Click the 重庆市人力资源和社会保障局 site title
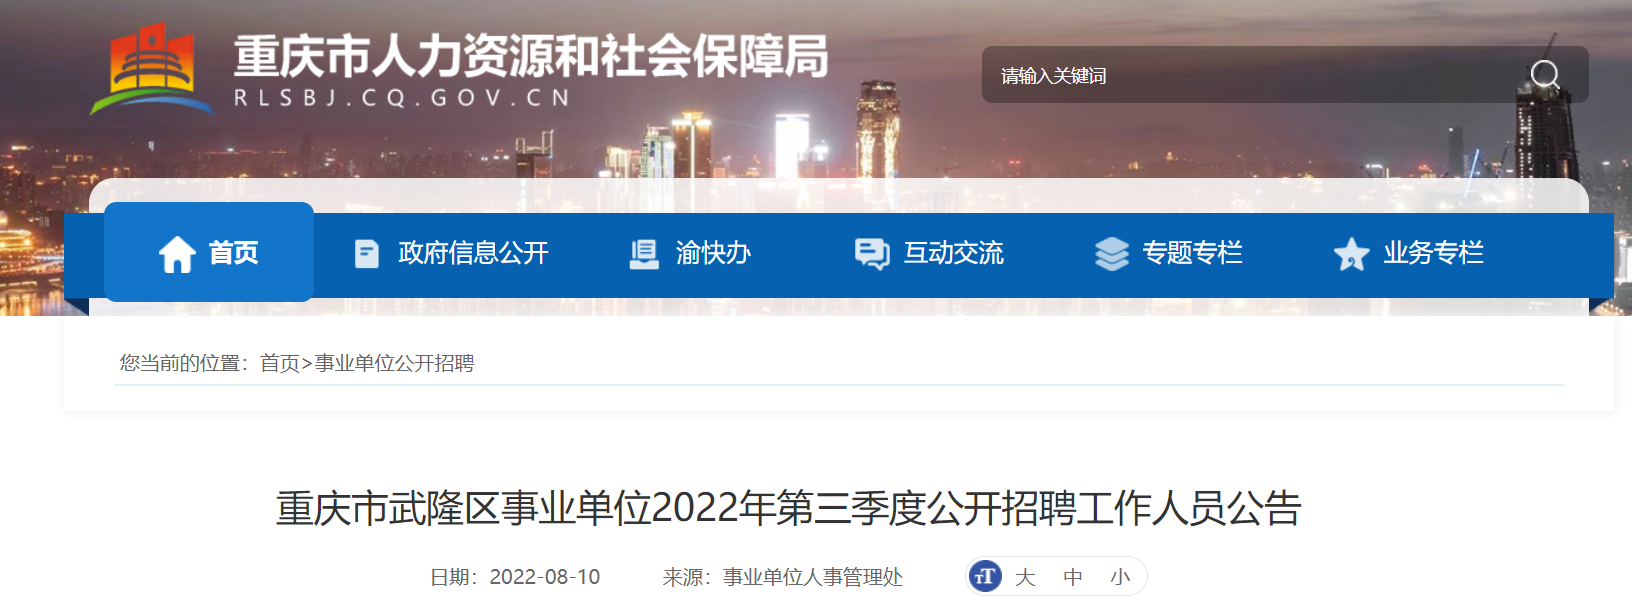The height and width of the screenshot is (611, 1632). point(531,56)
